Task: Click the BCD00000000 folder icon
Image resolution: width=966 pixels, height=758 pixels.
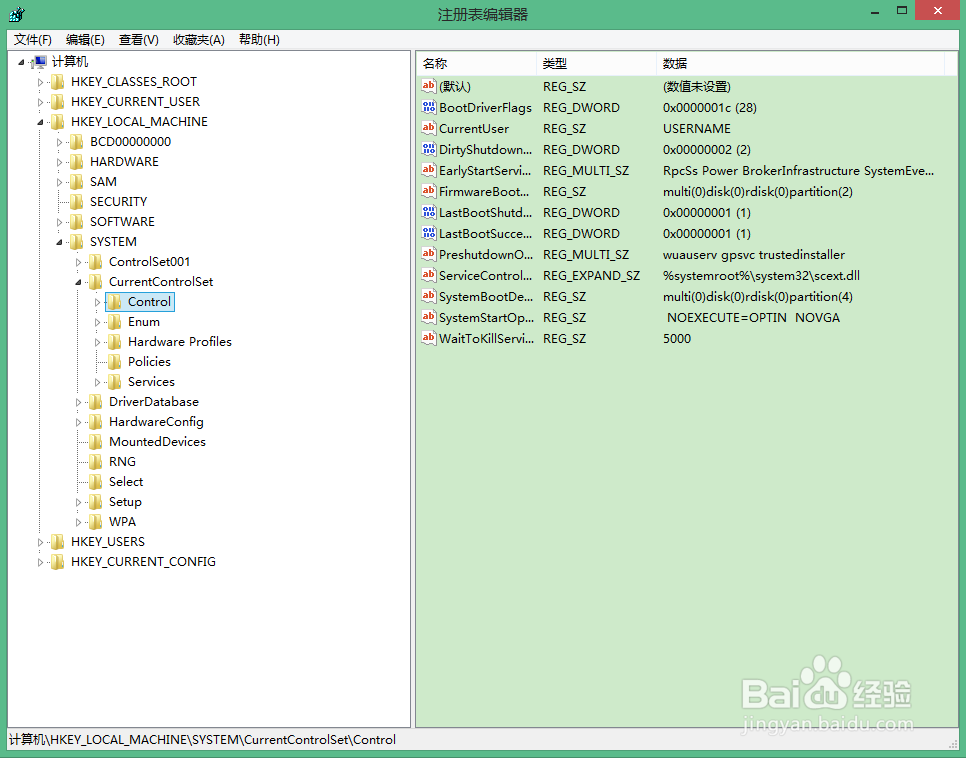Action: point(76,142)
